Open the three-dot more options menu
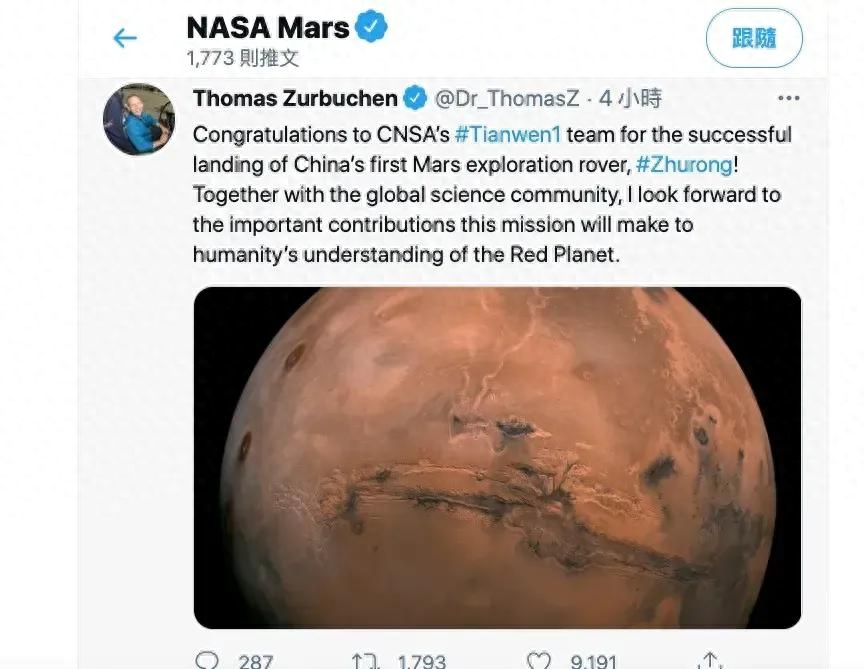 (x=789, y=98)
